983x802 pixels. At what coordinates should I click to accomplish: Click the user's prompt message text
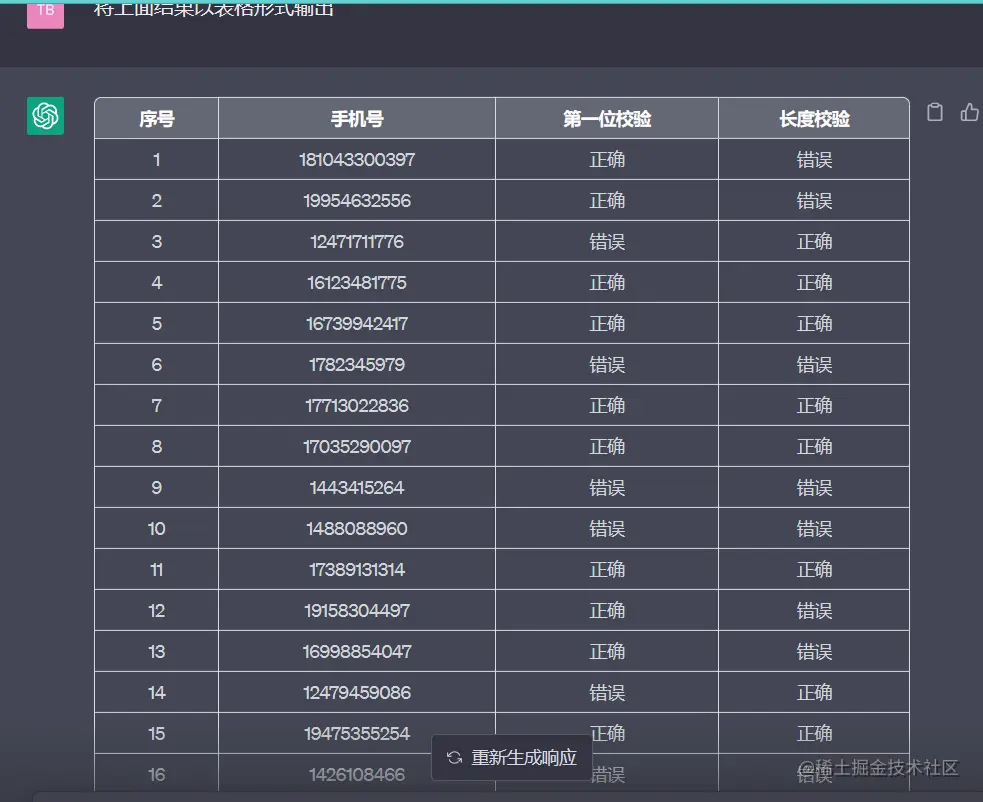pyautogui.click(x=214, y=10)
